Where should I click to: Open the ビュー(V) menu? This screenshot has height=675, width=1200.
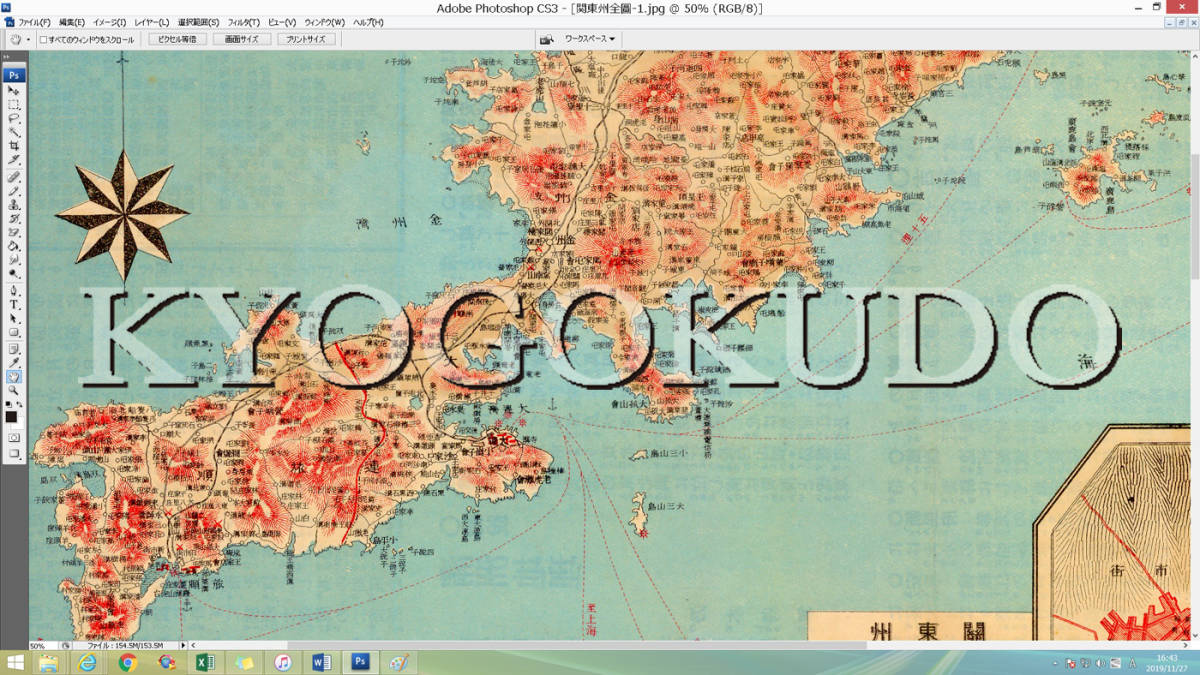coord(282,22)
